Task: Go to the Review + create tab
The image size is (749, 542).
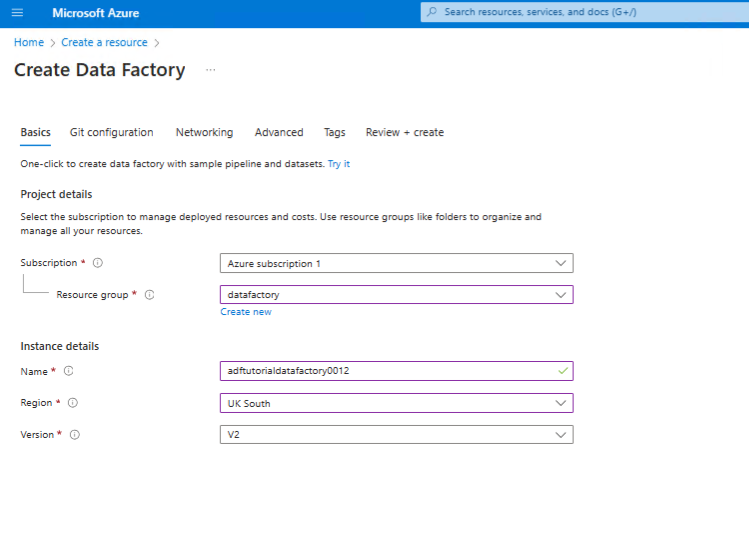Action: (x=405, y=132)
